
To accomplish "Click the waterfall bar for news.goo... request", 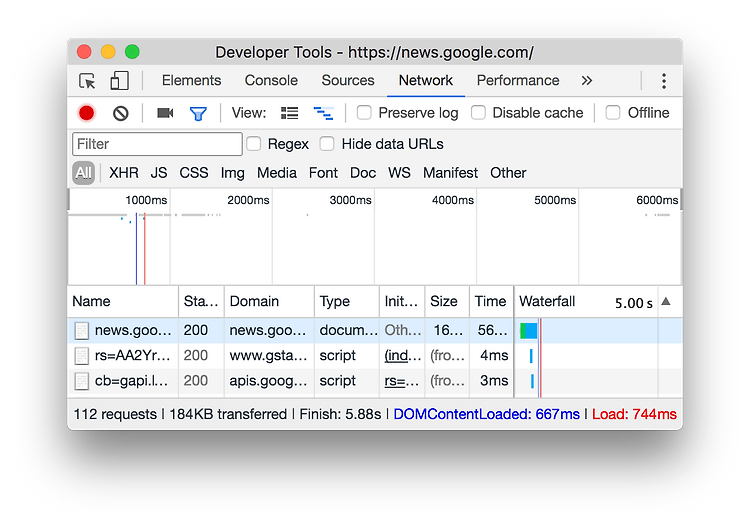I will click(x=529, y=331).
